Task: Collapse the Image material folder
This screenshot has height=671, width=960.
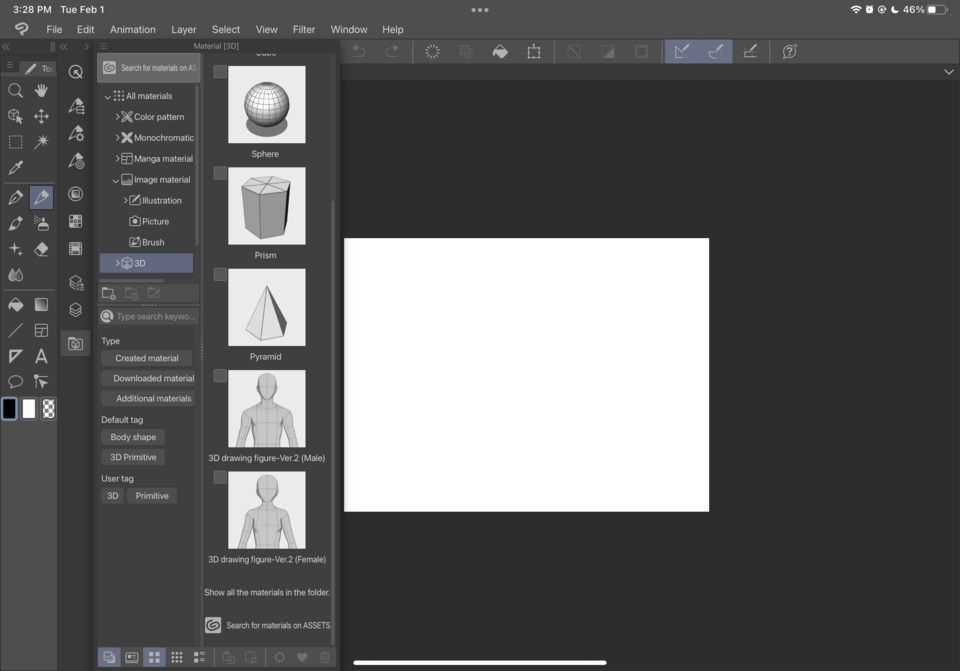Action: (116, 181)
